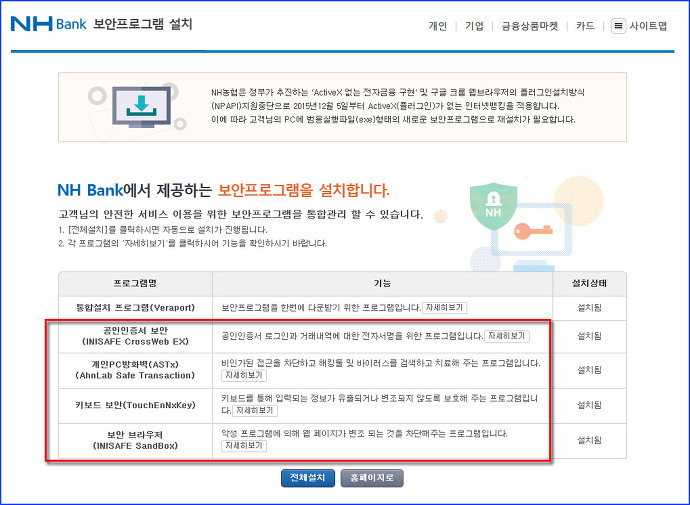Click 자세히보기 for INISAFE SandBox
Viewport: 690px width, 505px height.
(244, 446)
